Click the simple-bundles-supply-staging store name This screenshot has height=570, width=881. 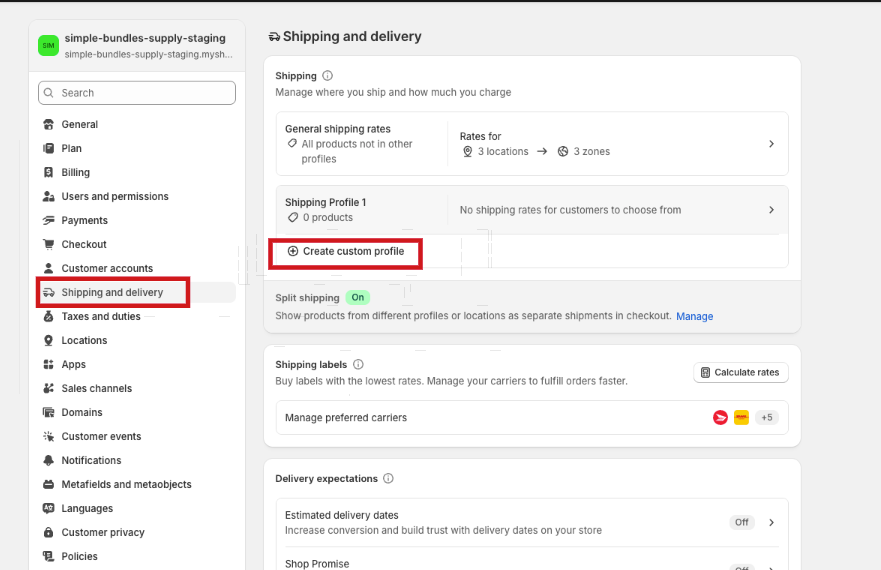pyautogui.click(x=145, y=38)
